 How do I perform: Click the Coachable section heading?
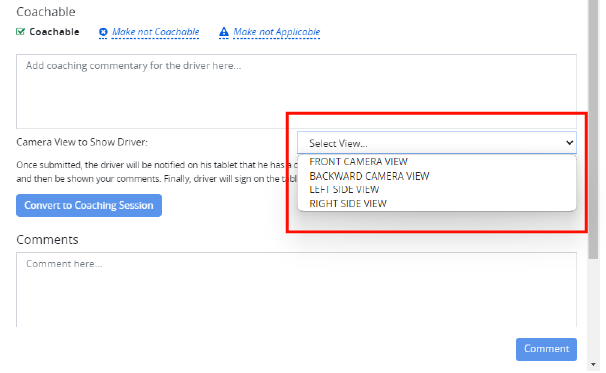point(46,12)
